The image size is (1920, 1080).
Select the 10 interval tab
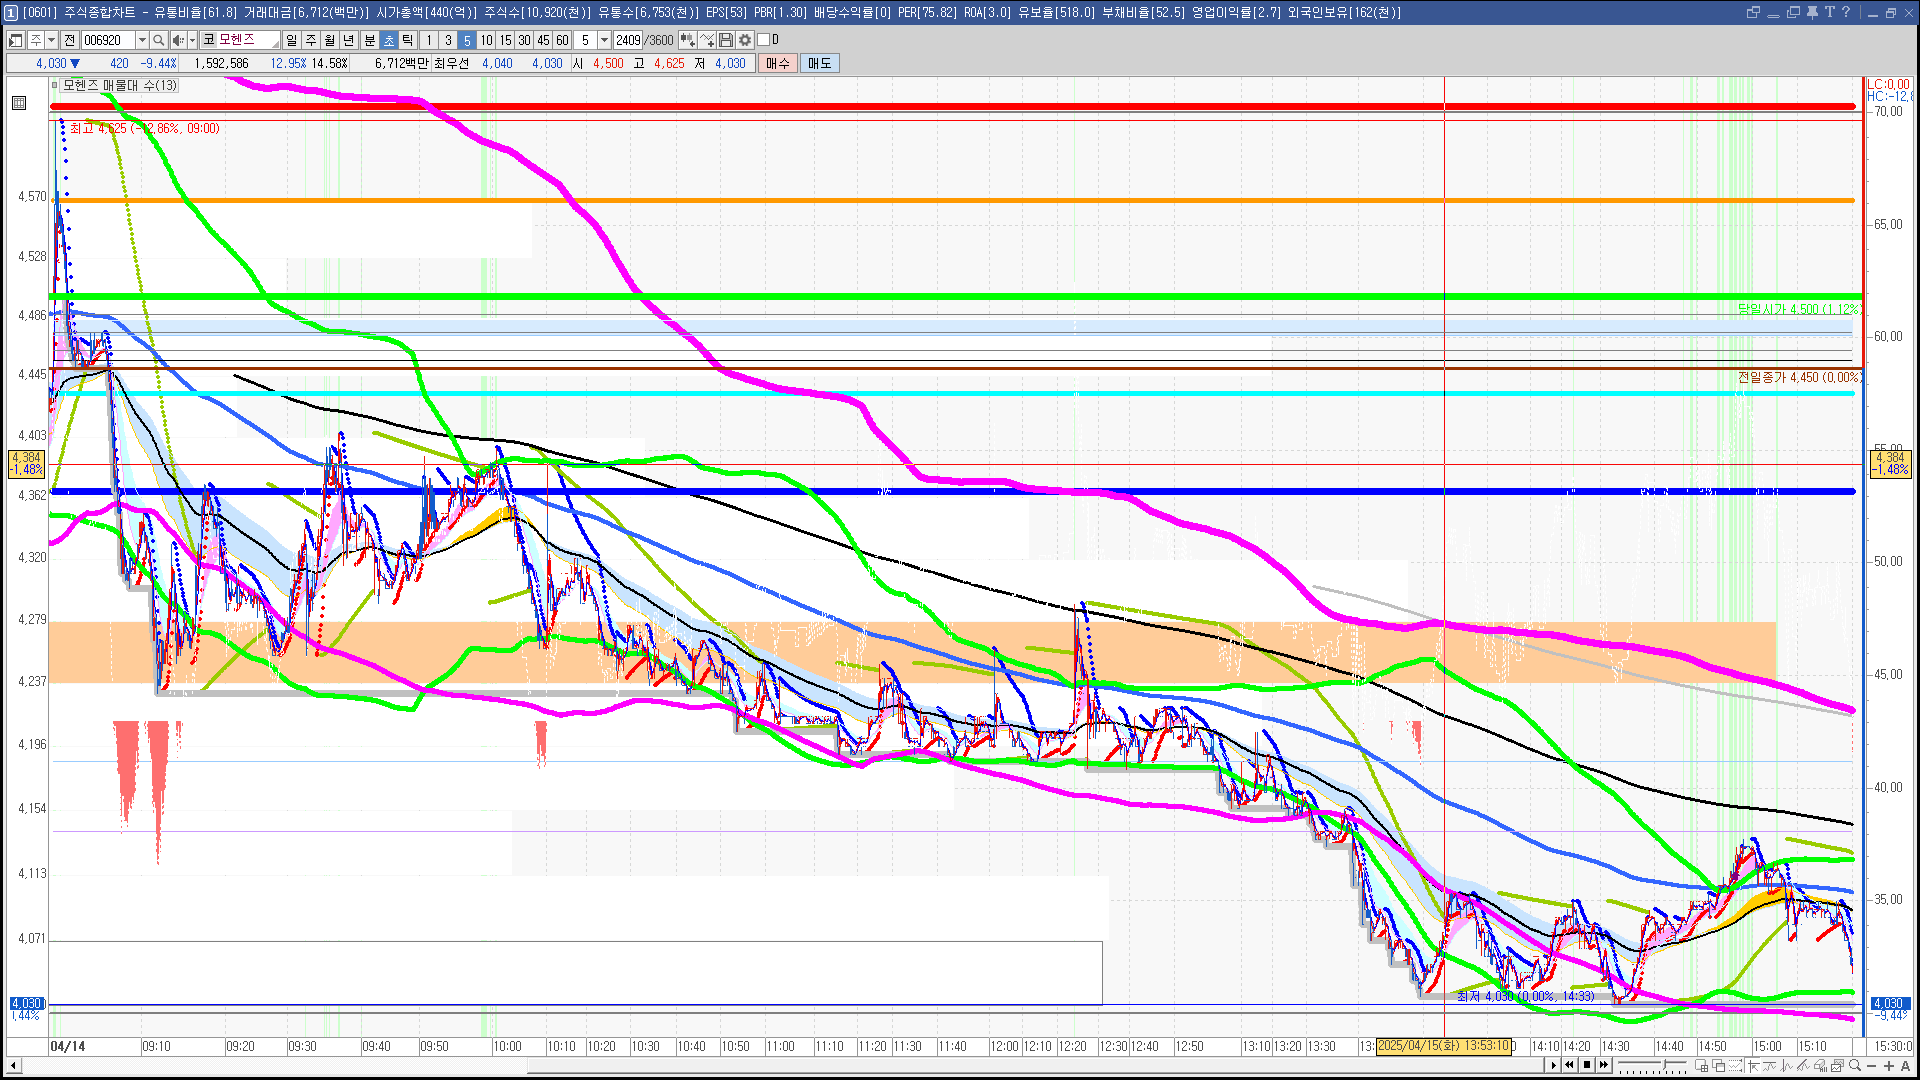pyautogui.click(x=486, y=40)
